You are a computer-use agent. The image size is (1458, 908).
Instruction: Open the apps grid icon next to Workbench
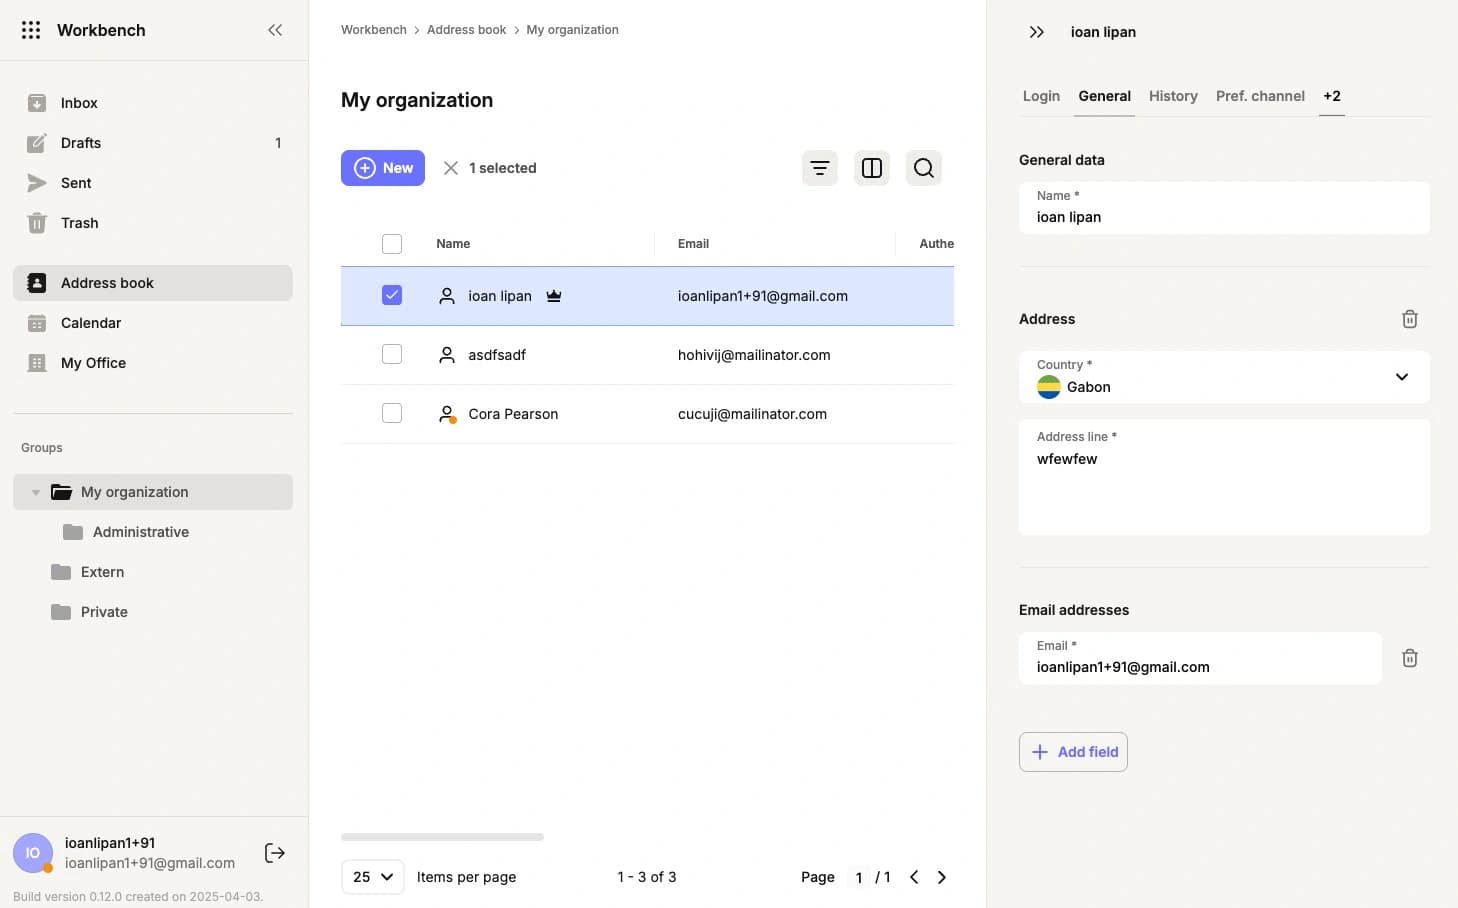point(30,29)
